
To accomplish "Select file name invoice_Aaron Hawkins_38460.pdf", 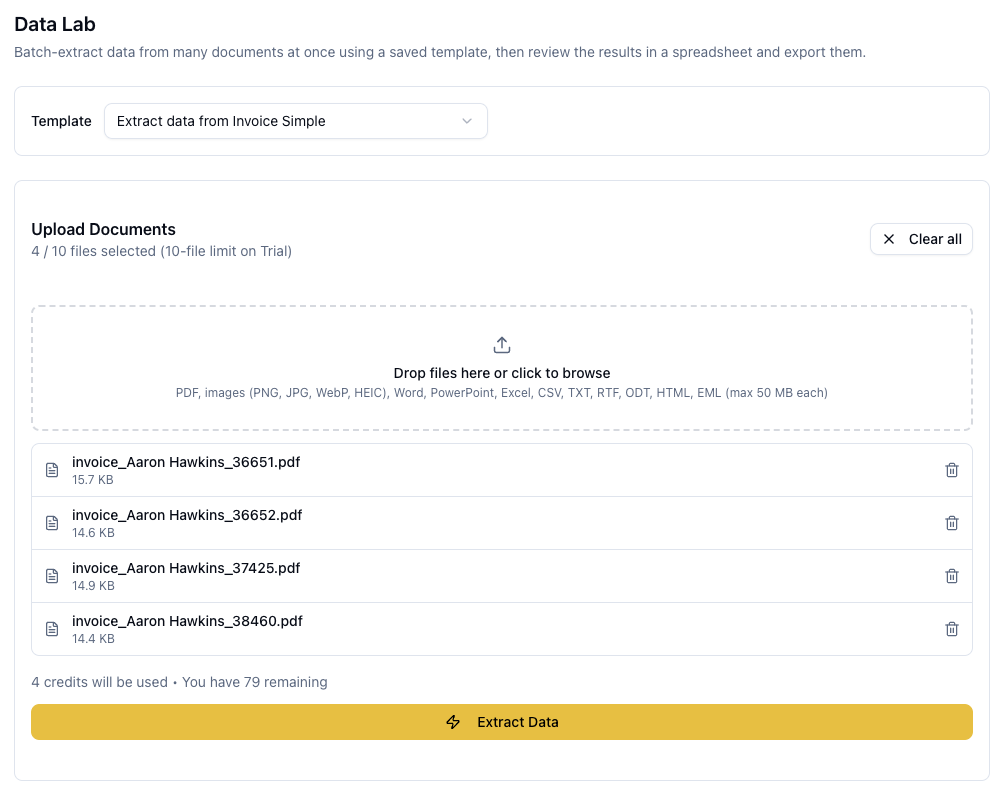I will [x=187, y=621].
